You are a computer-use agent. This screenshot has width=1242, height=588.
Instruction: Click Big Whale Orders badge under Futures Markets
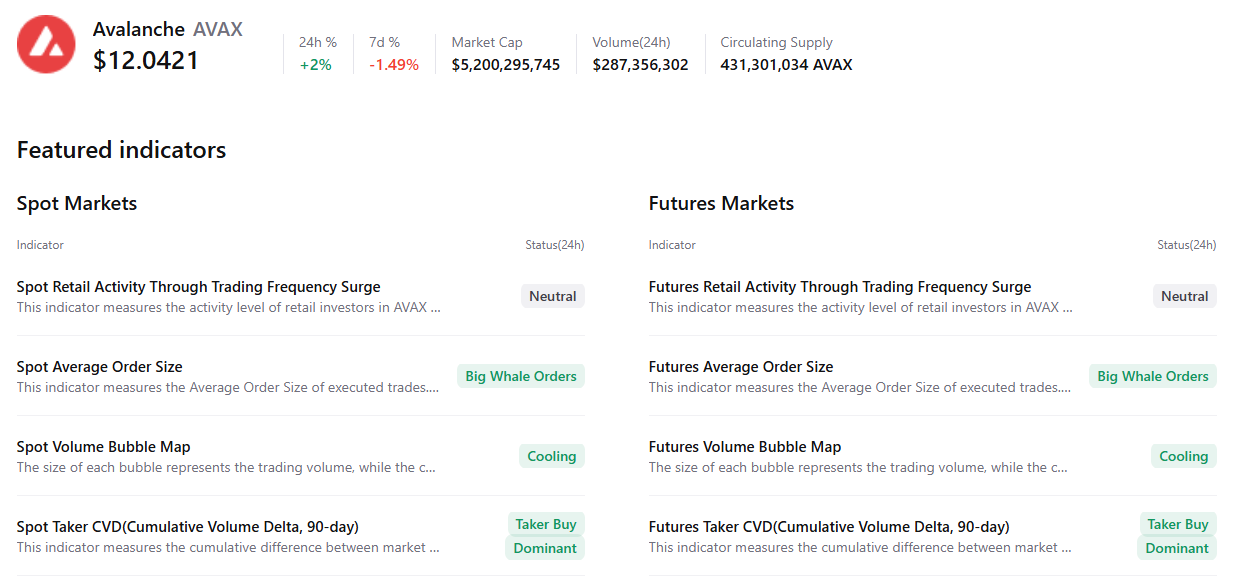tap(1152, 376)
